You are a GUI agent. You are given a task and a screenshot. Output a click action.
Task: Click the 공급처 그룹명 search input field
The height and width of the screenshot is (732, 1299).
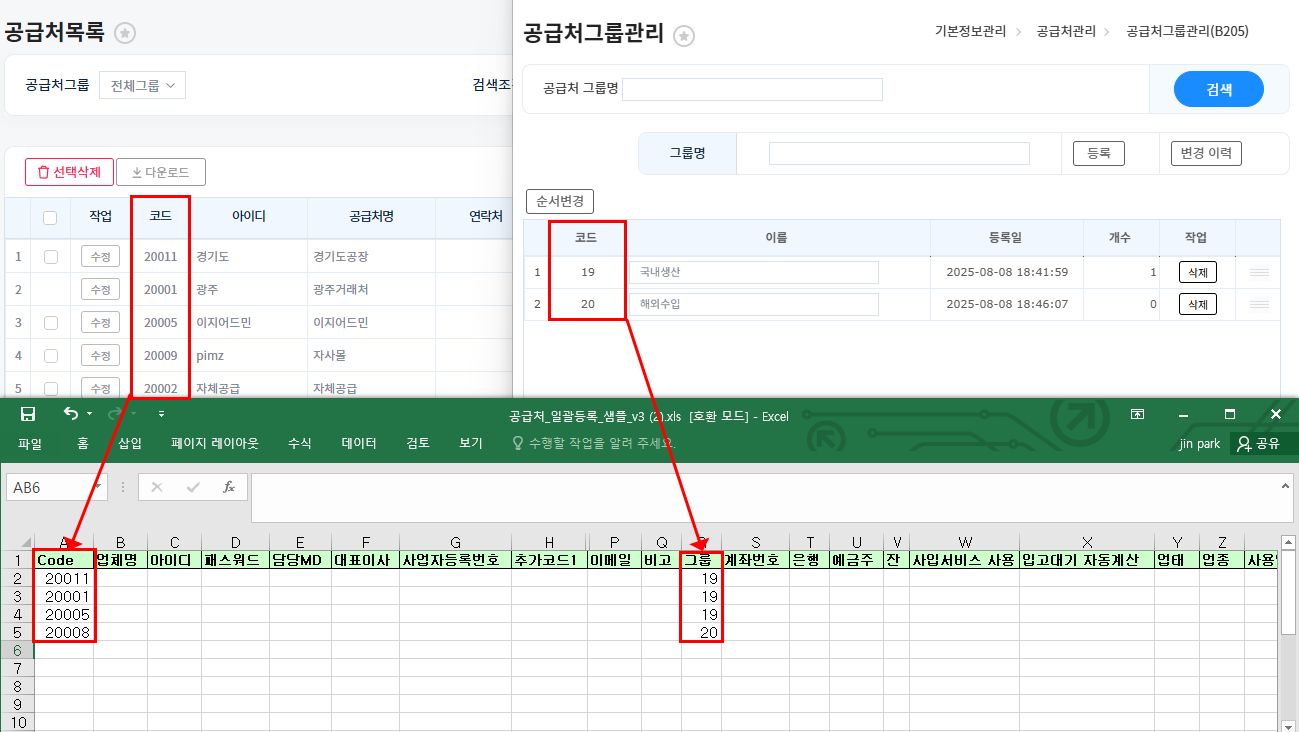[752, 89]
